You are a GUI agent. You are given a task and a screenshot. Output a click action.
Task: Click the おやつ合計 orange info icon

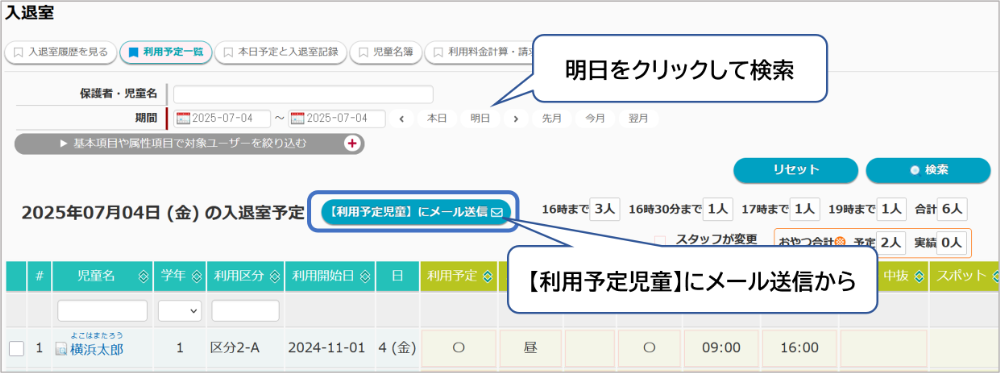point(840,242)
